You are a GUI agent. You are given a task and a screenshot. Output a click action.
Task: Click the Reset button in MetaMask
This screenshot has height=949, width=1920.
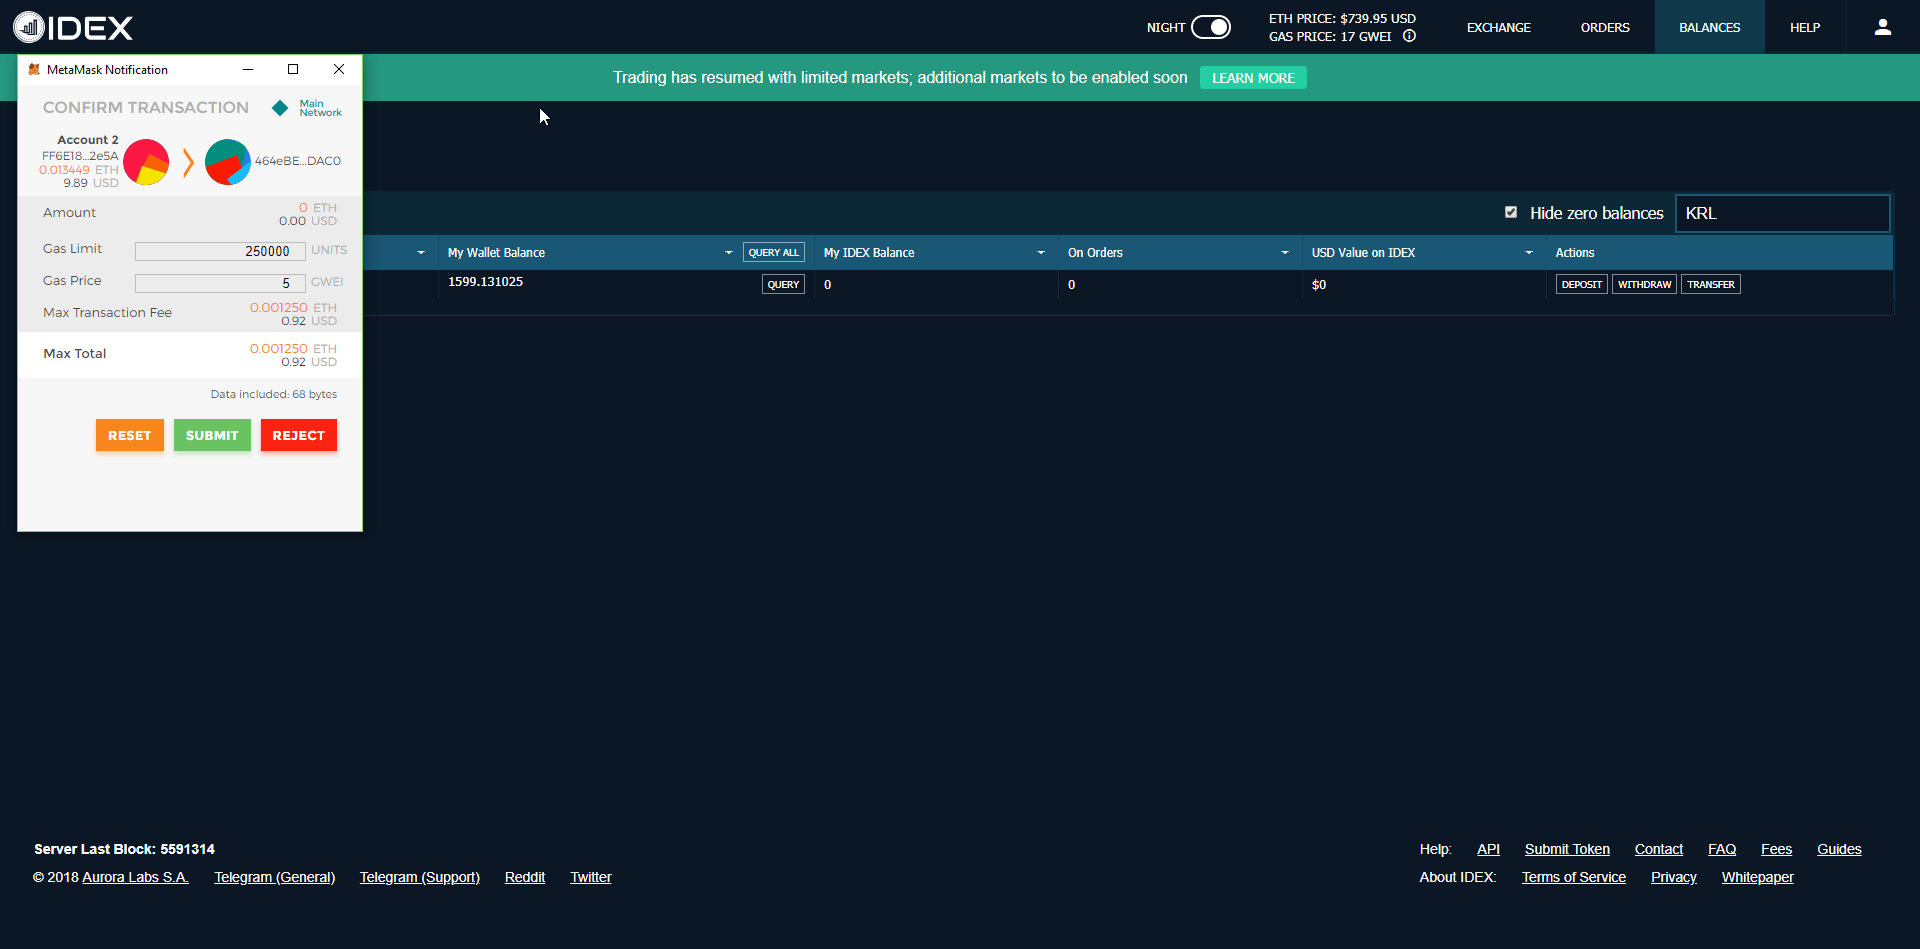130,435
